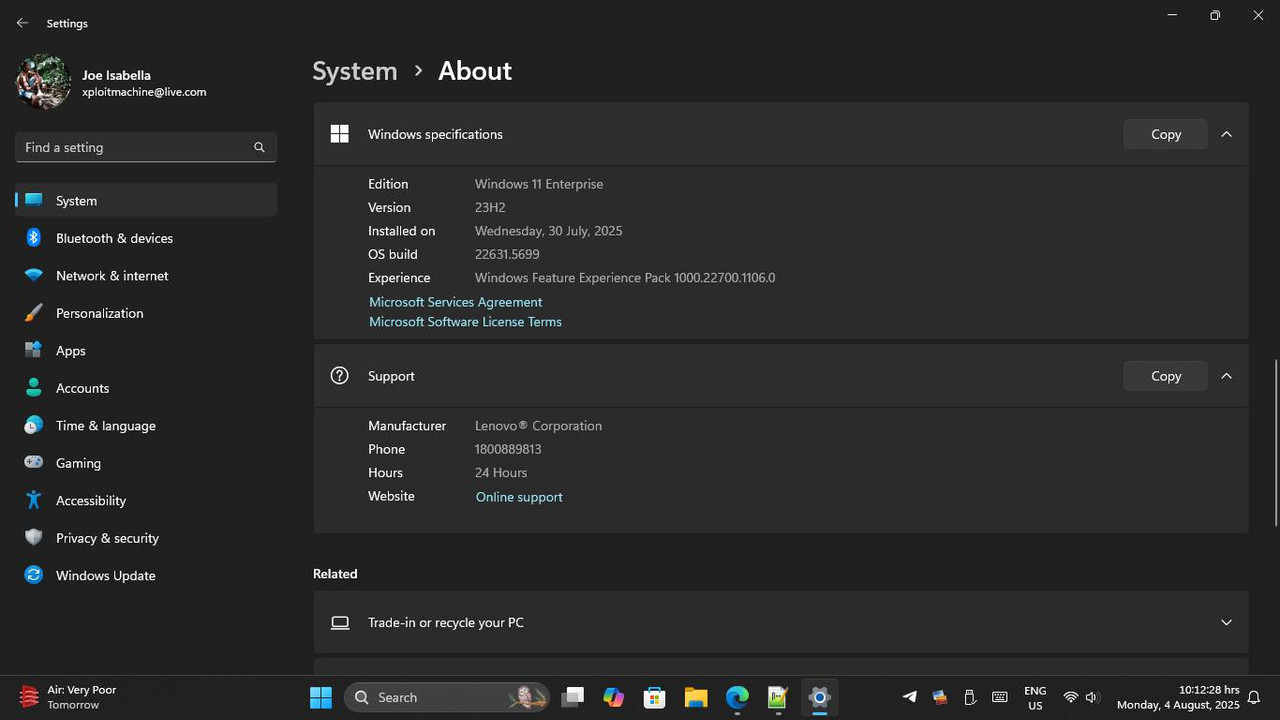Collapse the Support section
The image size is (1280, 720).
click(1226, 376)
